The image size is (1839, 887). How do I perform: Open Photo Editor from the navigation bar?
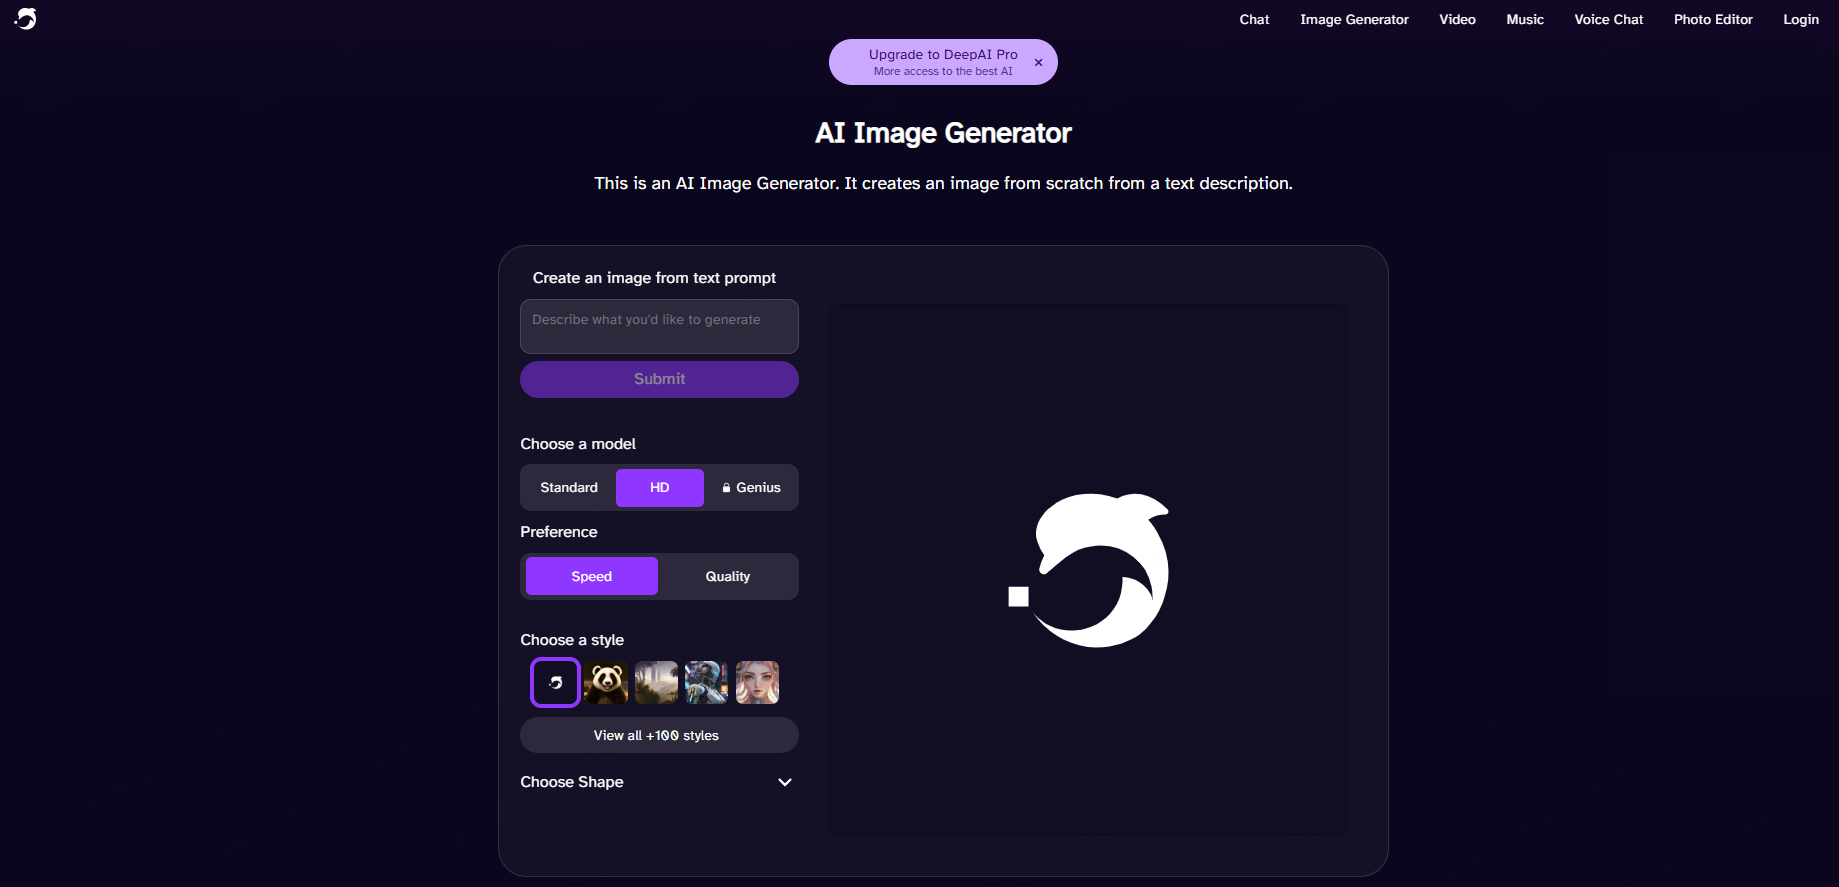click(x=1713, y=19)
